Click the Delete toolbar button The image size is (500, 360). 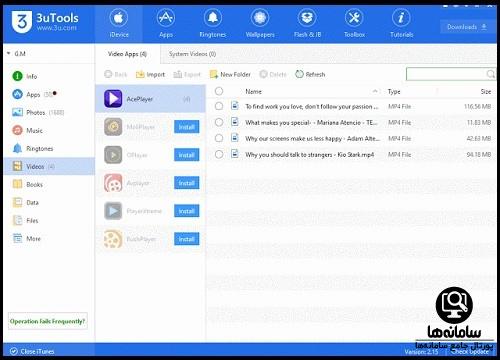pos(273,74)
